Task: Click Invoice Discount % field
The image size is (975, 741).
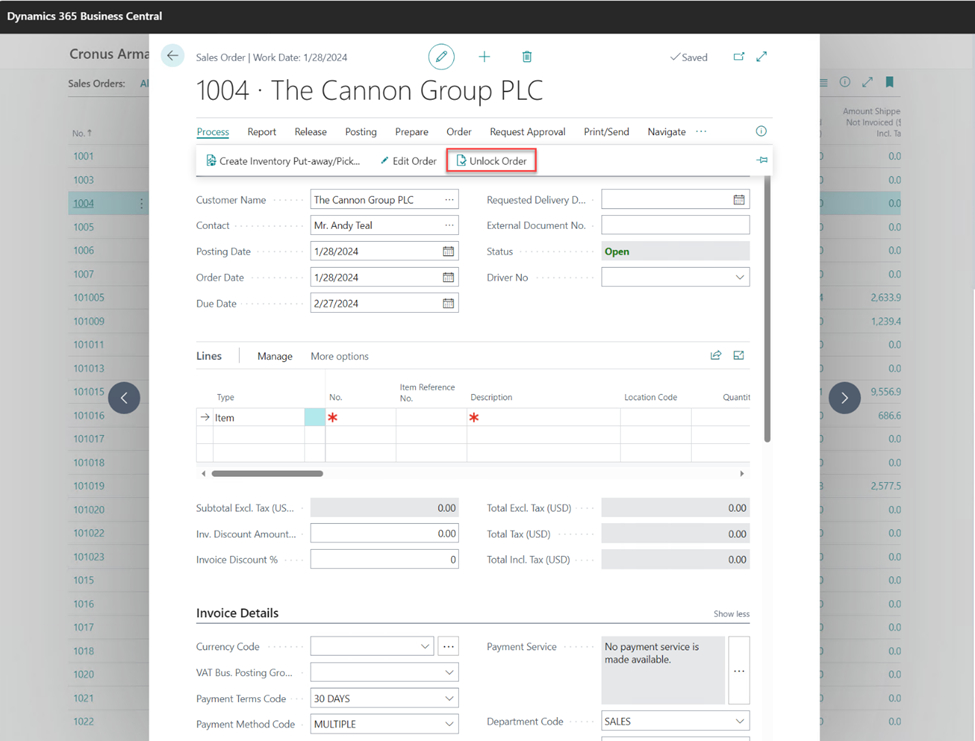Action: click(384, 559)
